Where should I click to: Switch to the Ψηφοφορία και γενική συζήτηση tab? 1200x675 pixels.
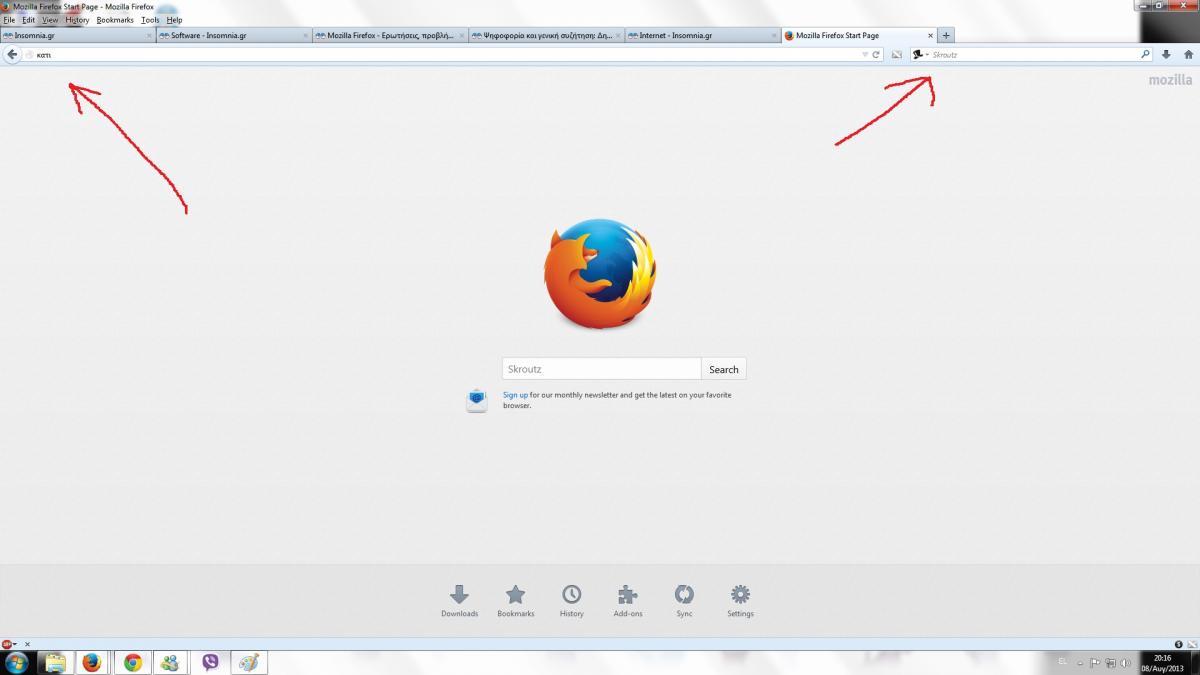click(x=546, y=36)
